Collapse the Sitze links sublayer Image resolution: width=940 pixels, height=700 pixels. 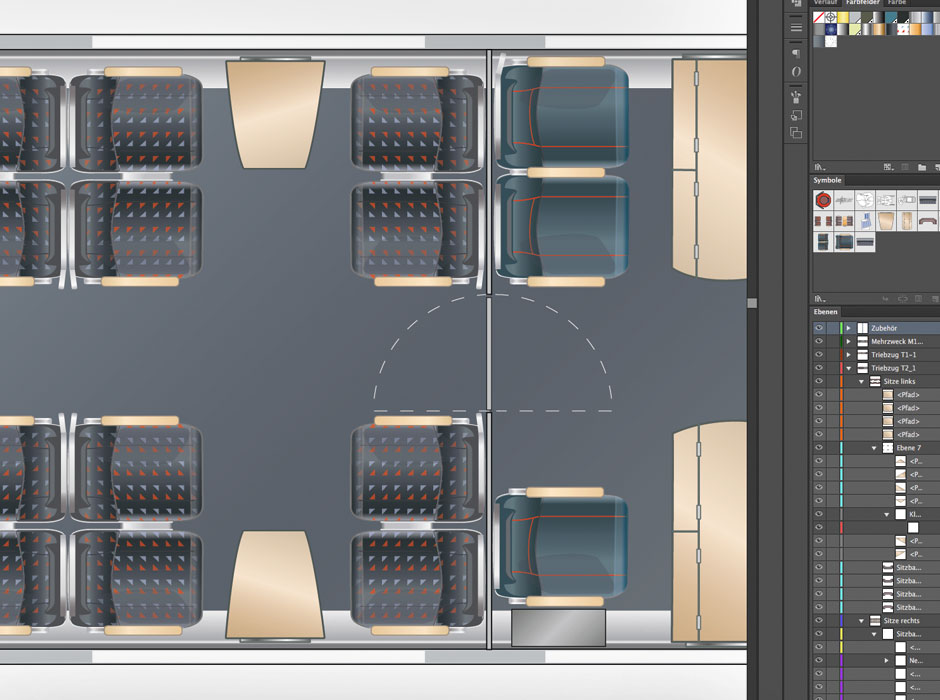click(x=861, y=381)
